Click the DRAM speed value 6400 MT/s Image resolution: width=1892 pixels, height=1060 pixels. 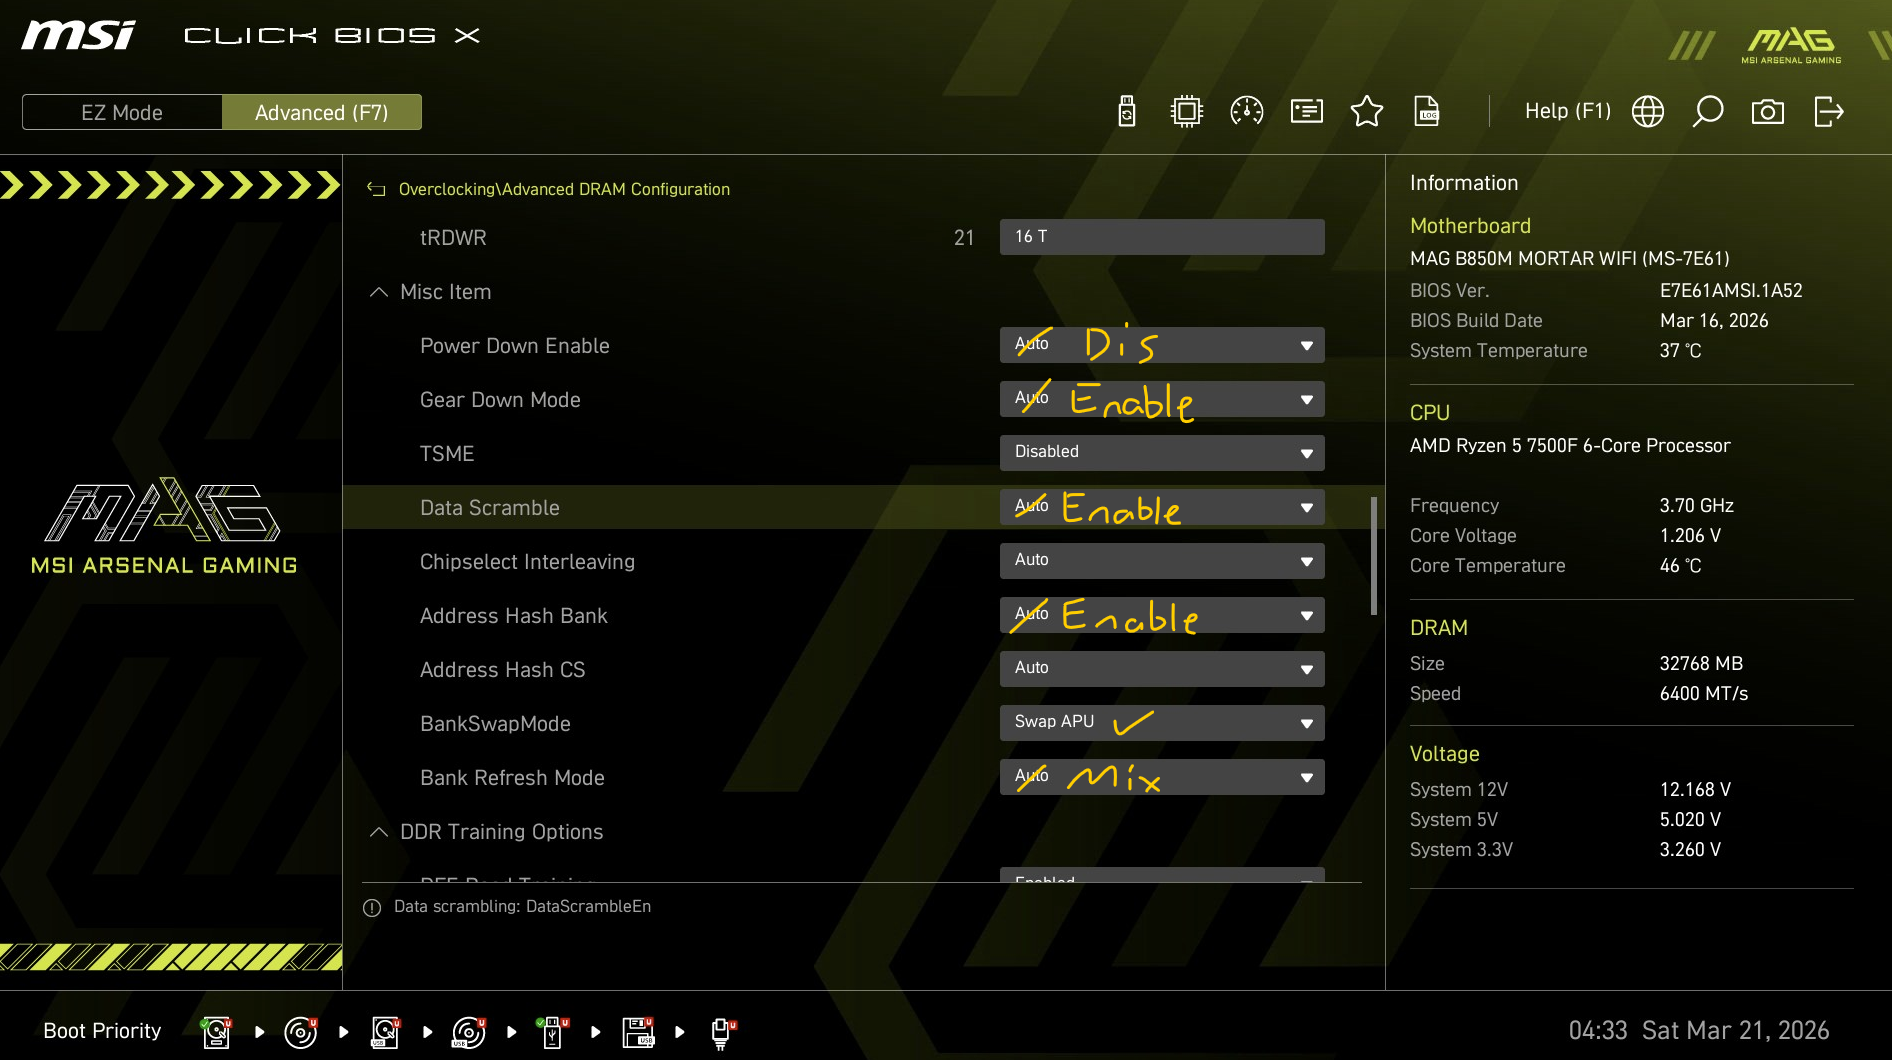[1704, 694]
